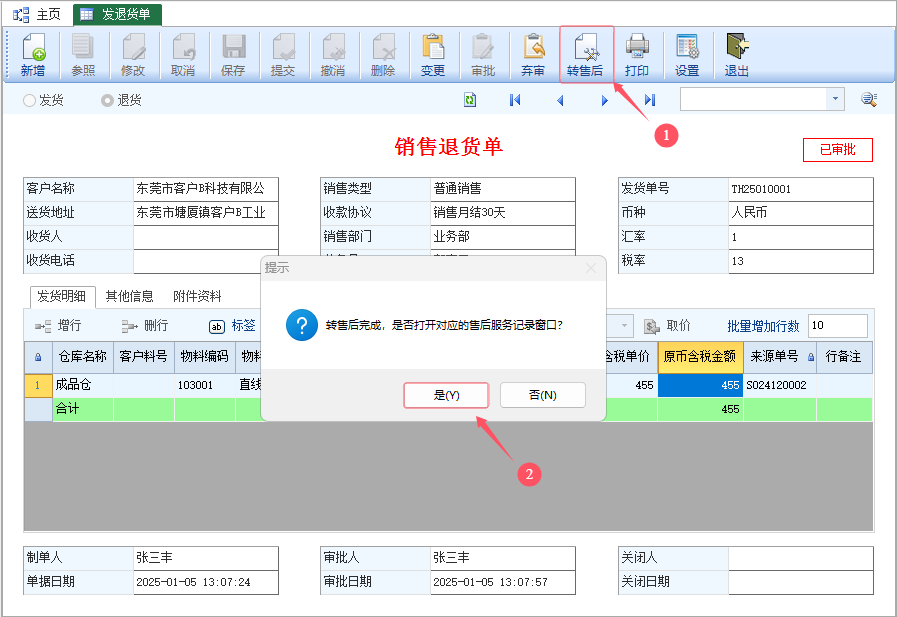Click the 发货单号 value TH25010001
897x617 pixels.
click(x=801, y=189)
